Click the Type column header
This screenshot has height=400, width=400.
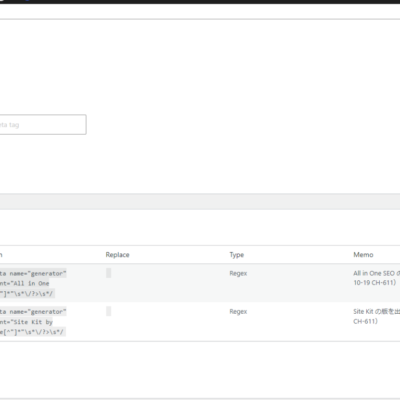click(237, 255)
